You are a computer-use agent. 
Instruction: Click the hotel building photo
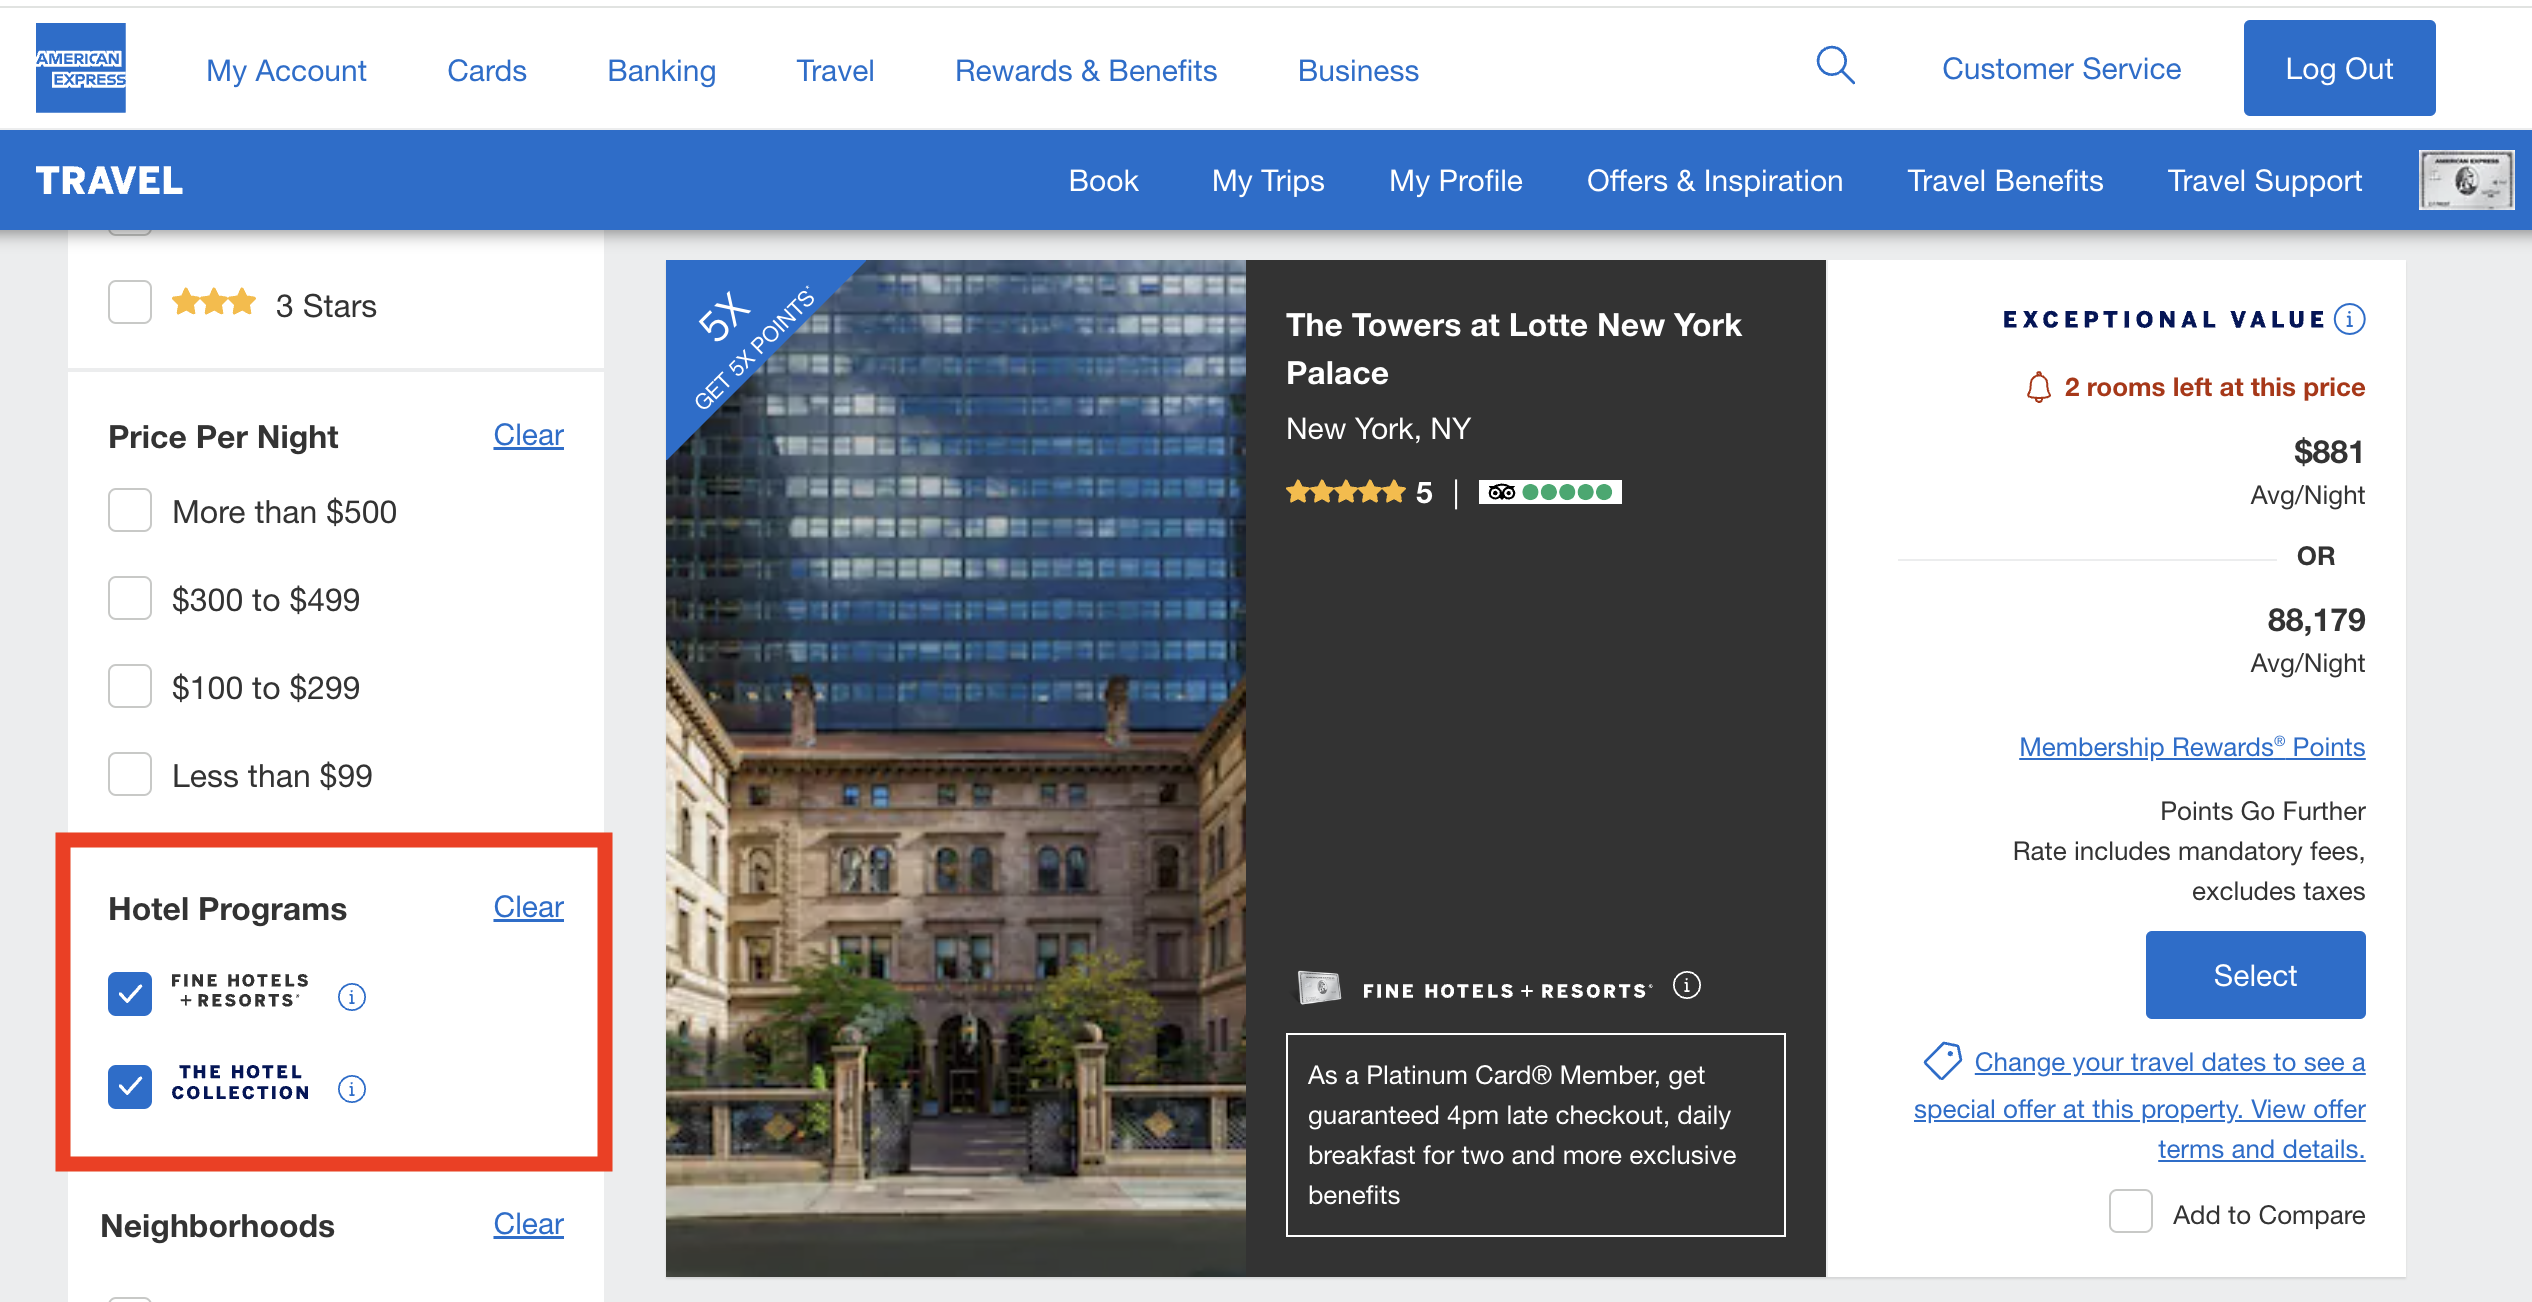956,768
